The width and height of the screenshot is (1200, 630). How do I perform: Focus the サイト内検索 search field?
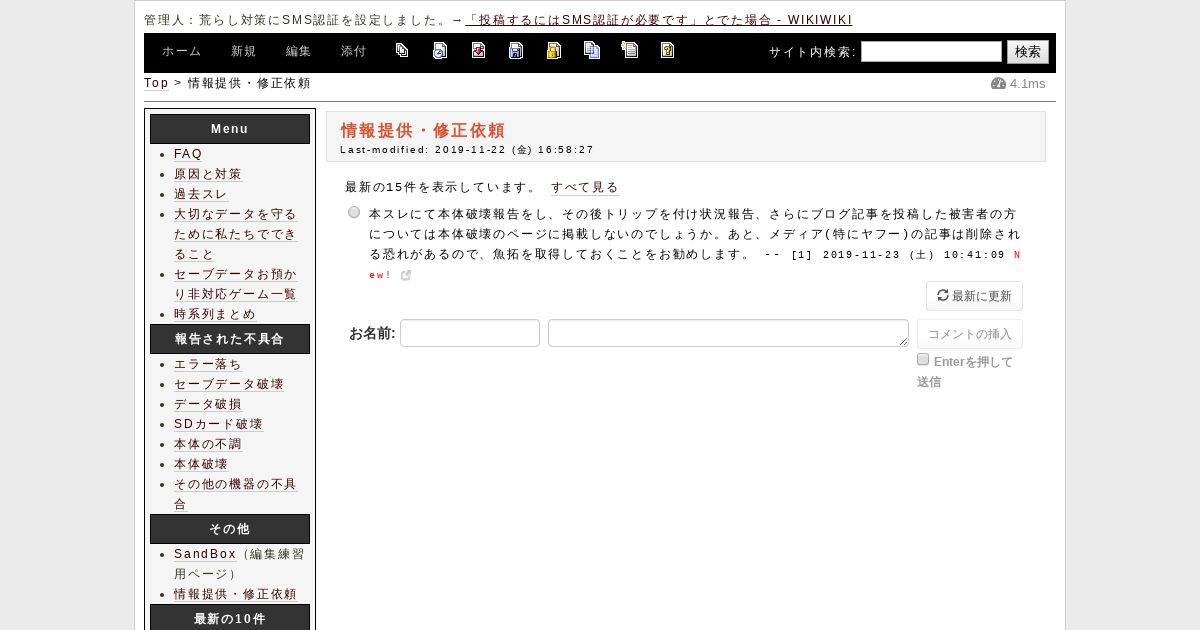point(931,51)
